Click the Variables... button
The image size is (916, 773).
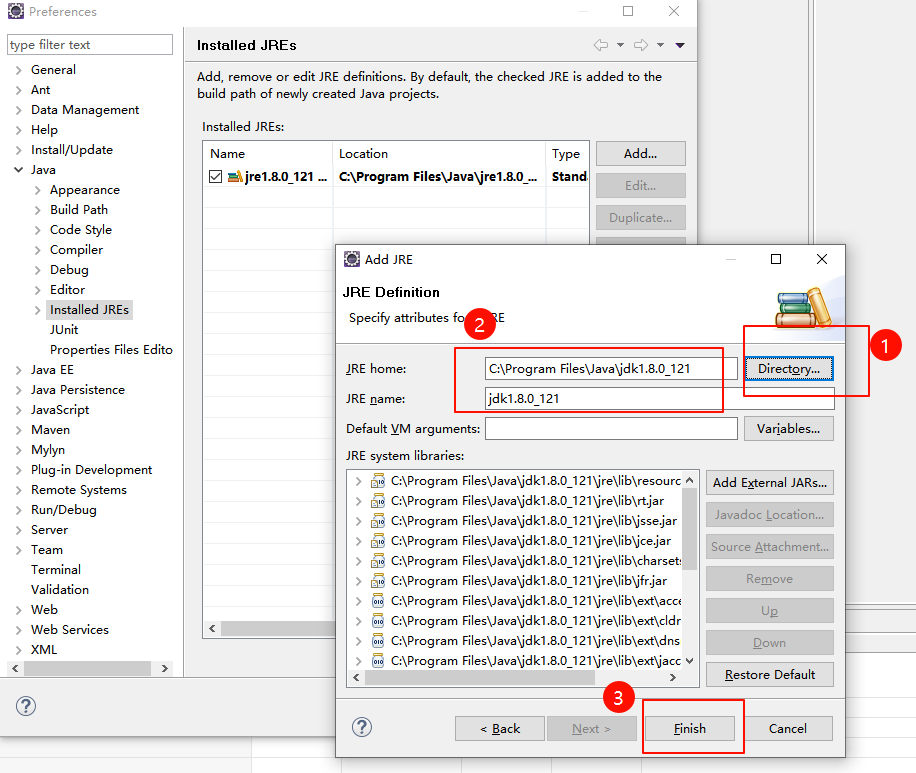[789, 429]
